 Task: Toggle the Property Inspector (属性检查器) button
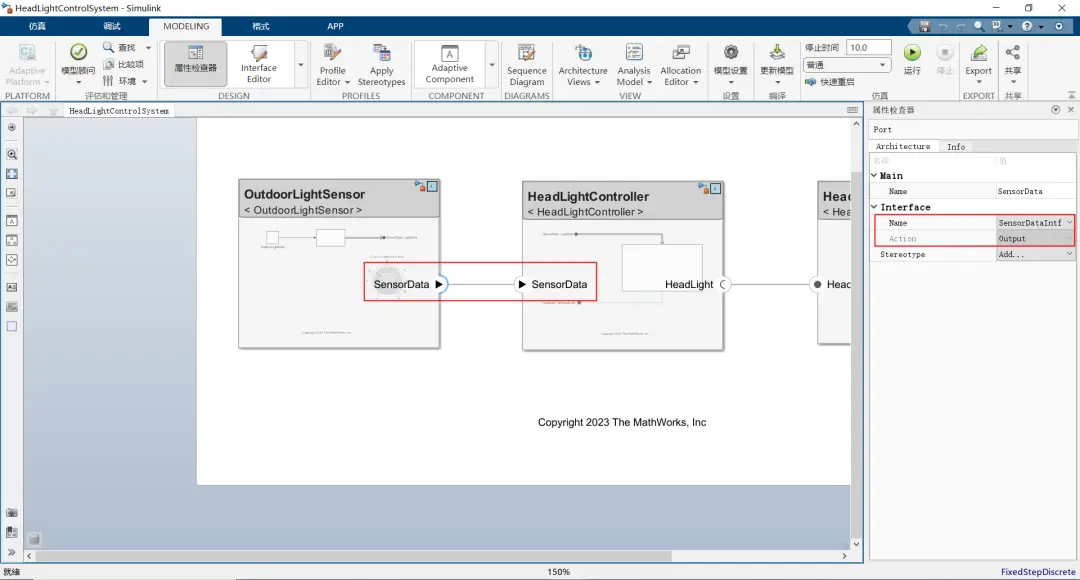point(196,64)
